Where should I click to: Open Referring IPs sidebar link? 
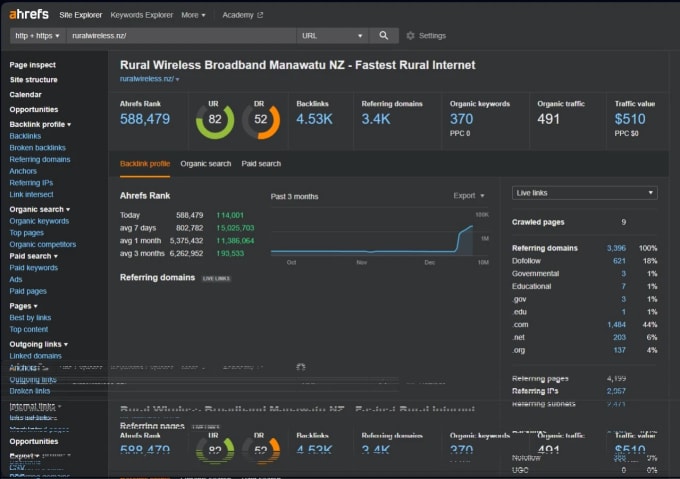[31, 183]
